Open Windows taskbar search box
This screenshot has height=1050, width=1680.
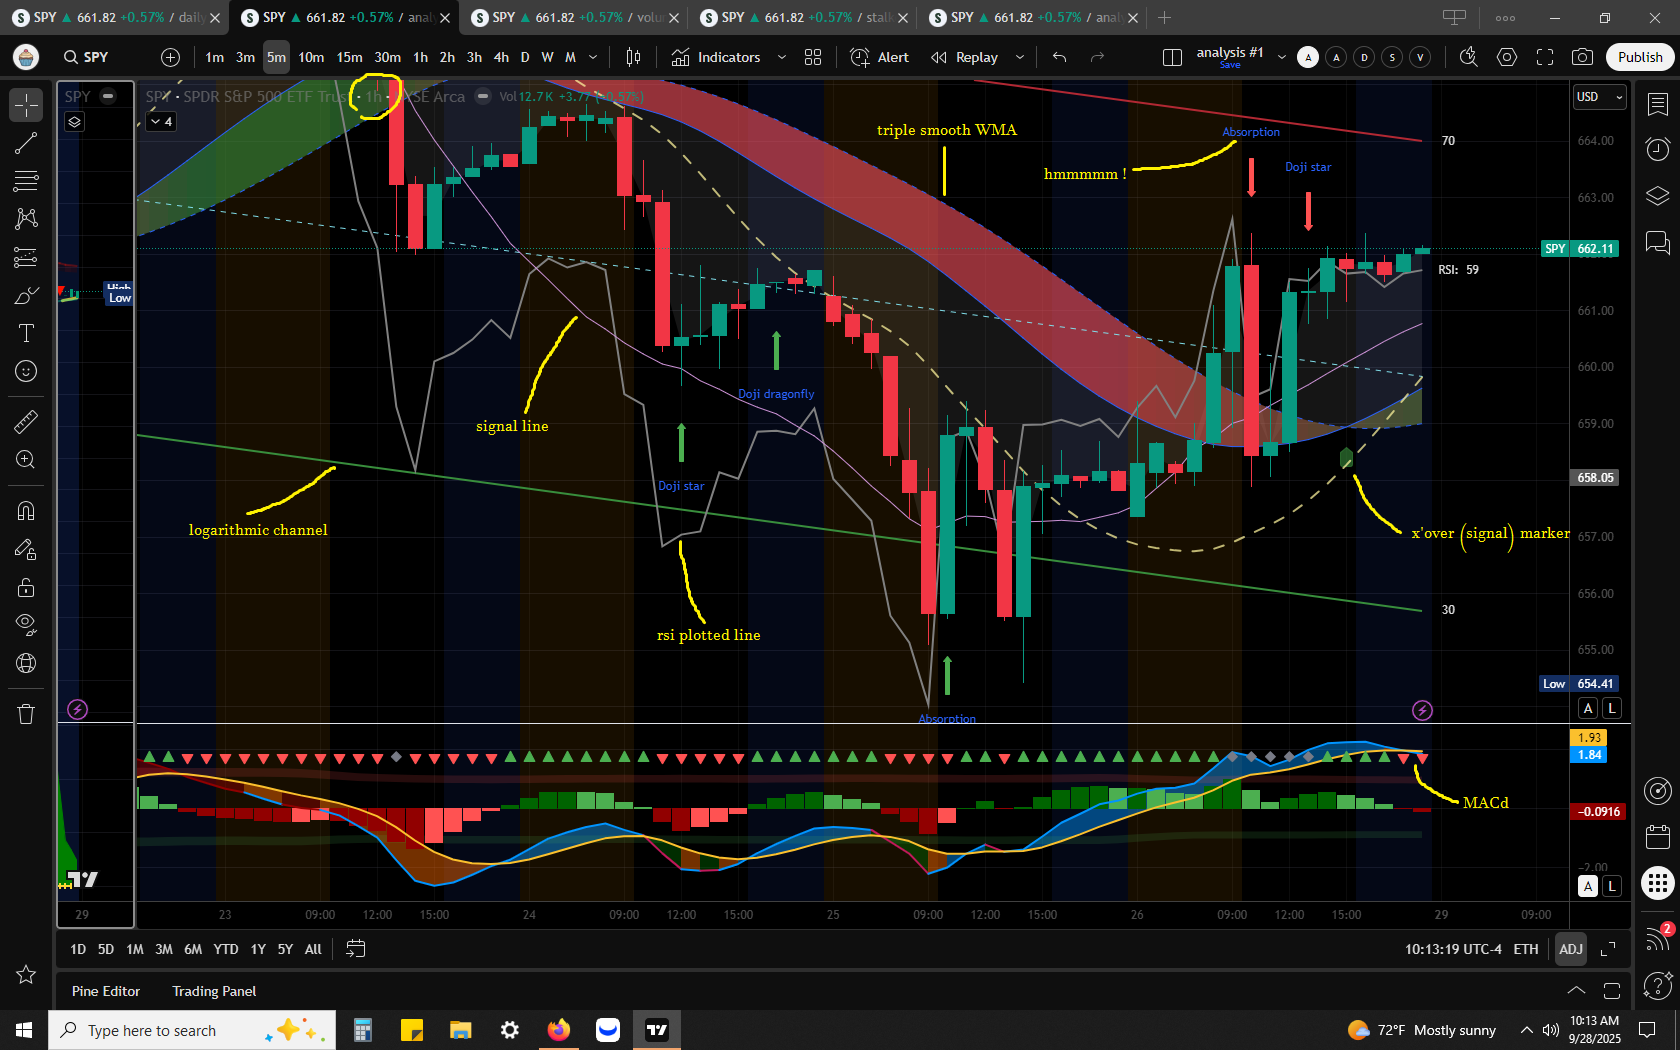(191, 1030)
